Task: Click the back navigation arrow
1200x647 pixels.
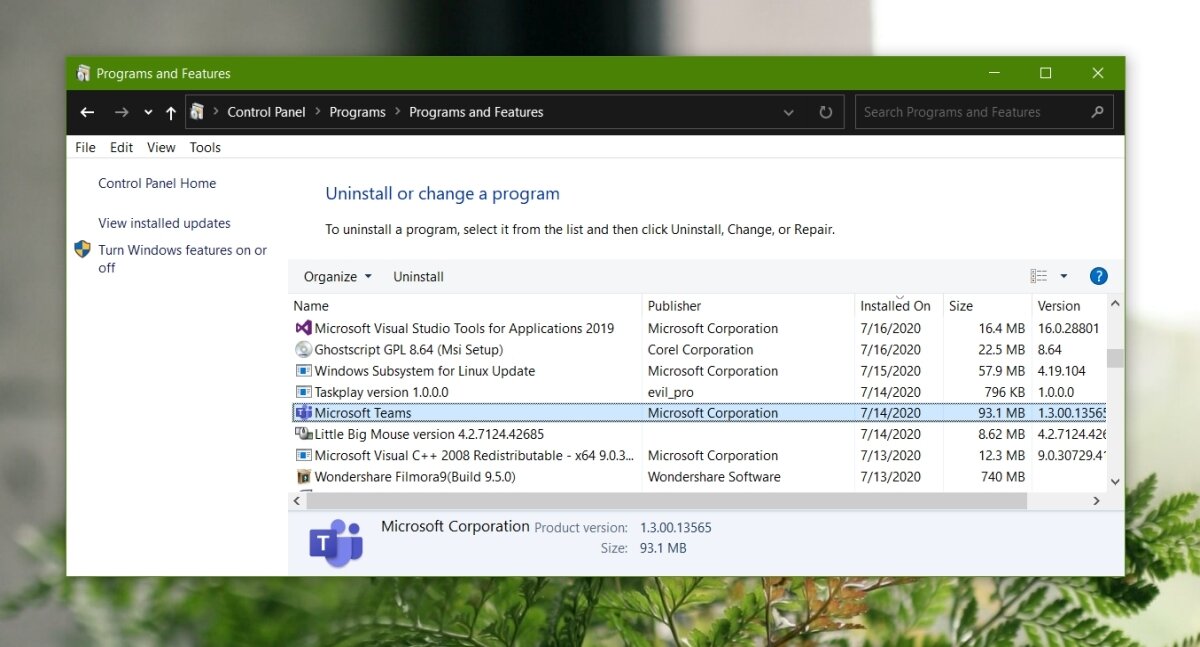Action: 87,112
